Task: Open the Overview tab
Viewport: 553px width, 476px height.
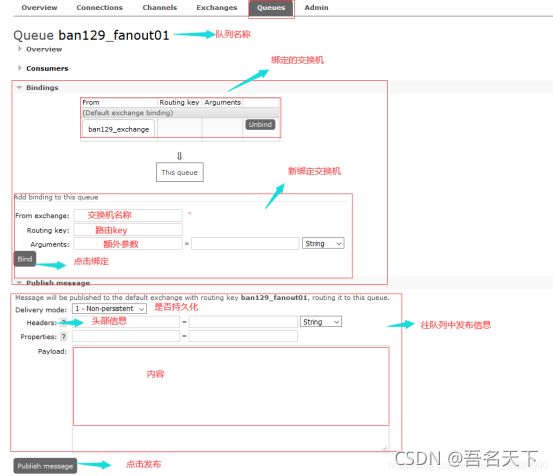Action: [39, 7]
